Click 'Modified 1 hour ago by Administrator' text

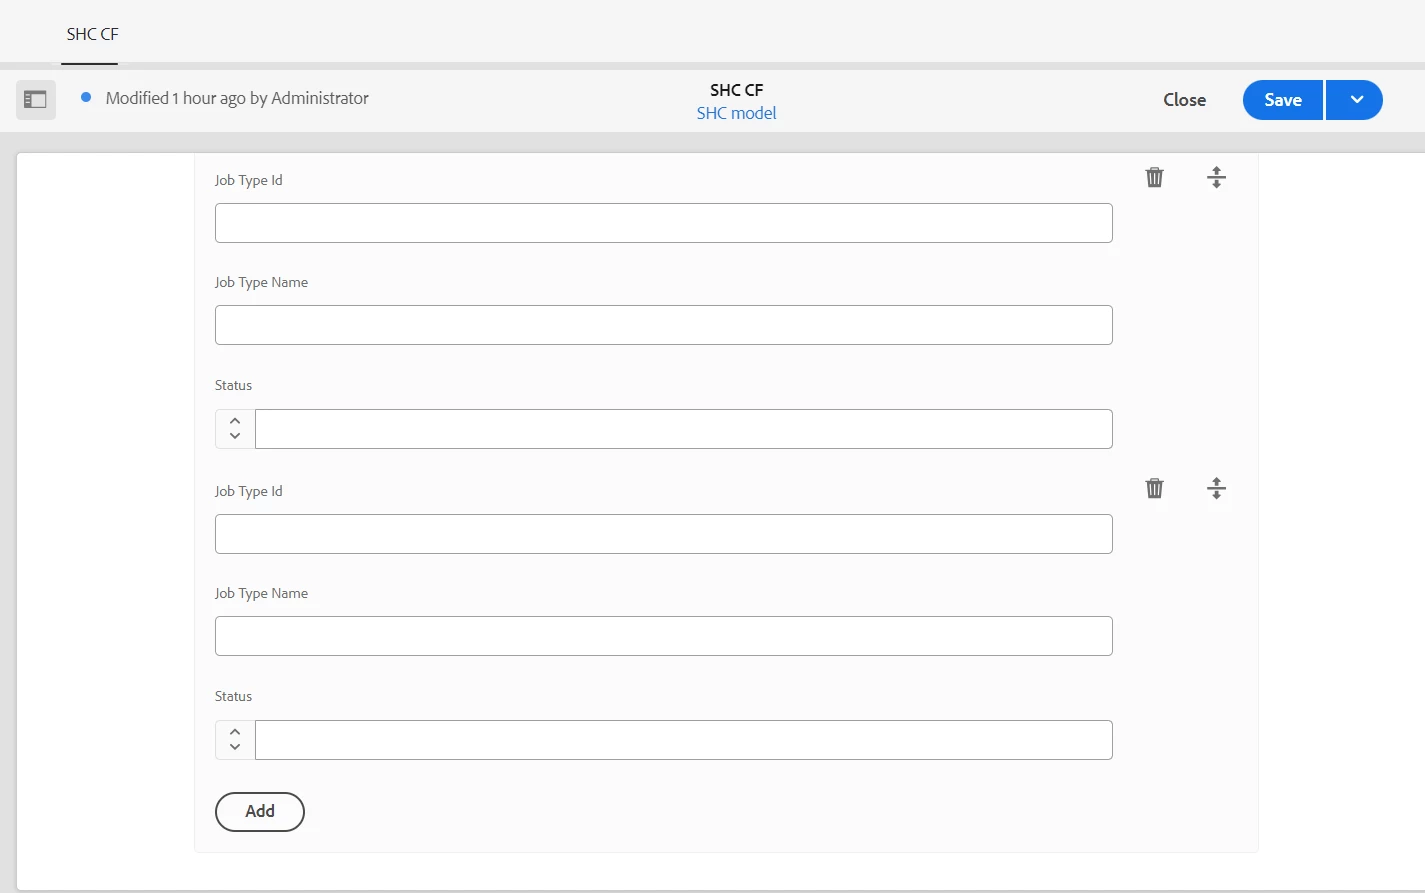coord(237,98)
